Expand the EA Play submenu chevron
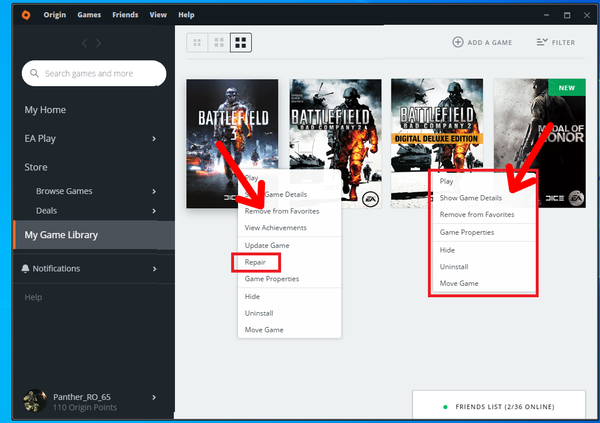Screen dimensions: 600x423 [154, 139]
